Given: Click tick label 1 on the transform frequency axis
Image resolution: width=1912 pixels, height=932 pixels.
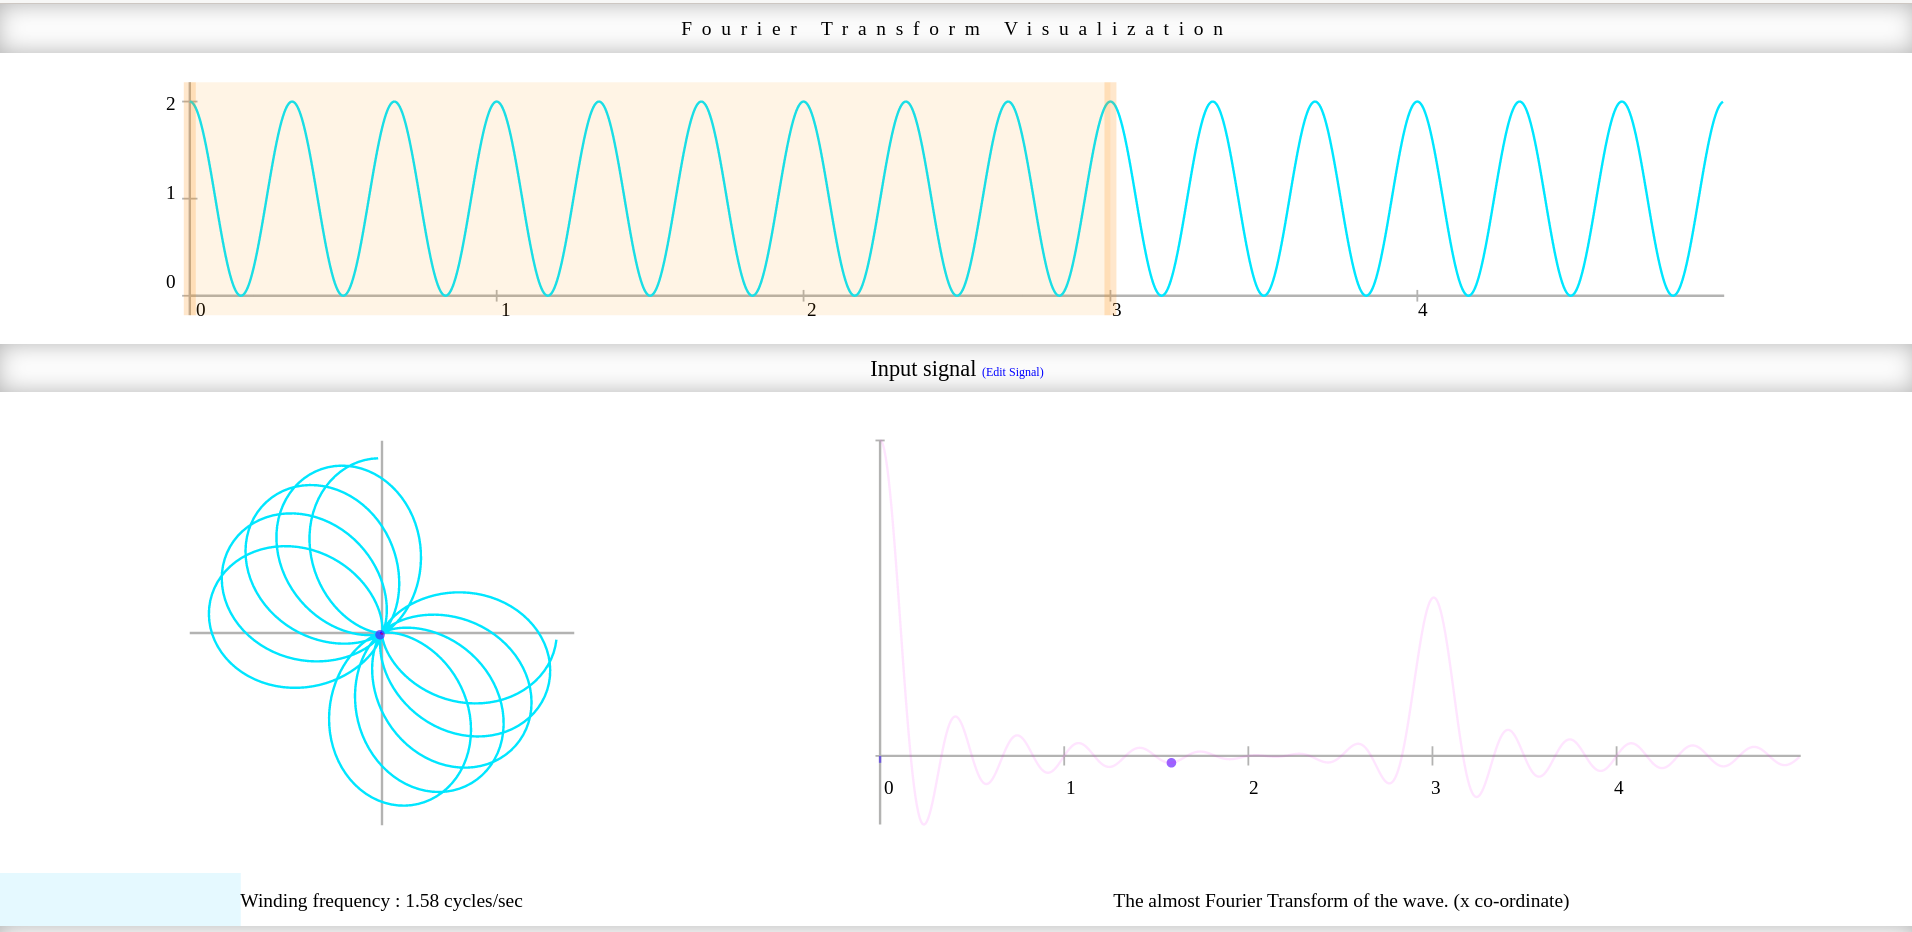Looking at the screenshot, I should 1070,788.
